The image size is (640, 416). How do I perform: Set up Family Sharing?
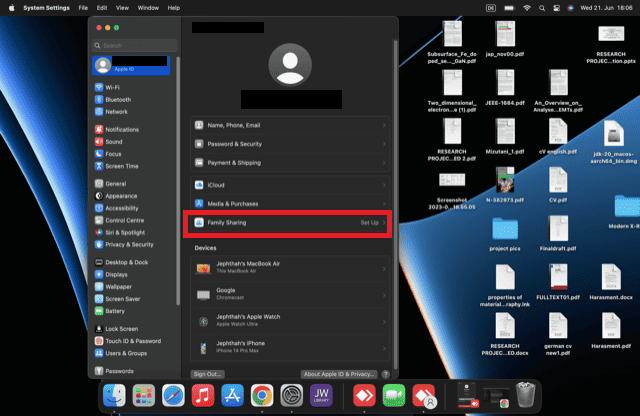[290, 222]
